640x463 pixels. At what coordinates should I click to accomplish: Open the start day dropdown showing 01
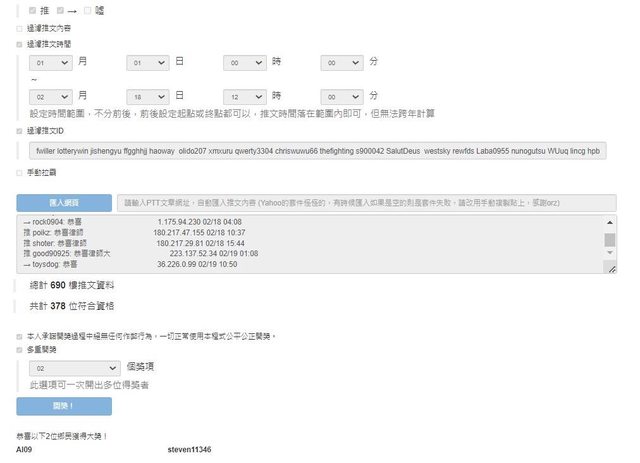[x=148, y=63]
